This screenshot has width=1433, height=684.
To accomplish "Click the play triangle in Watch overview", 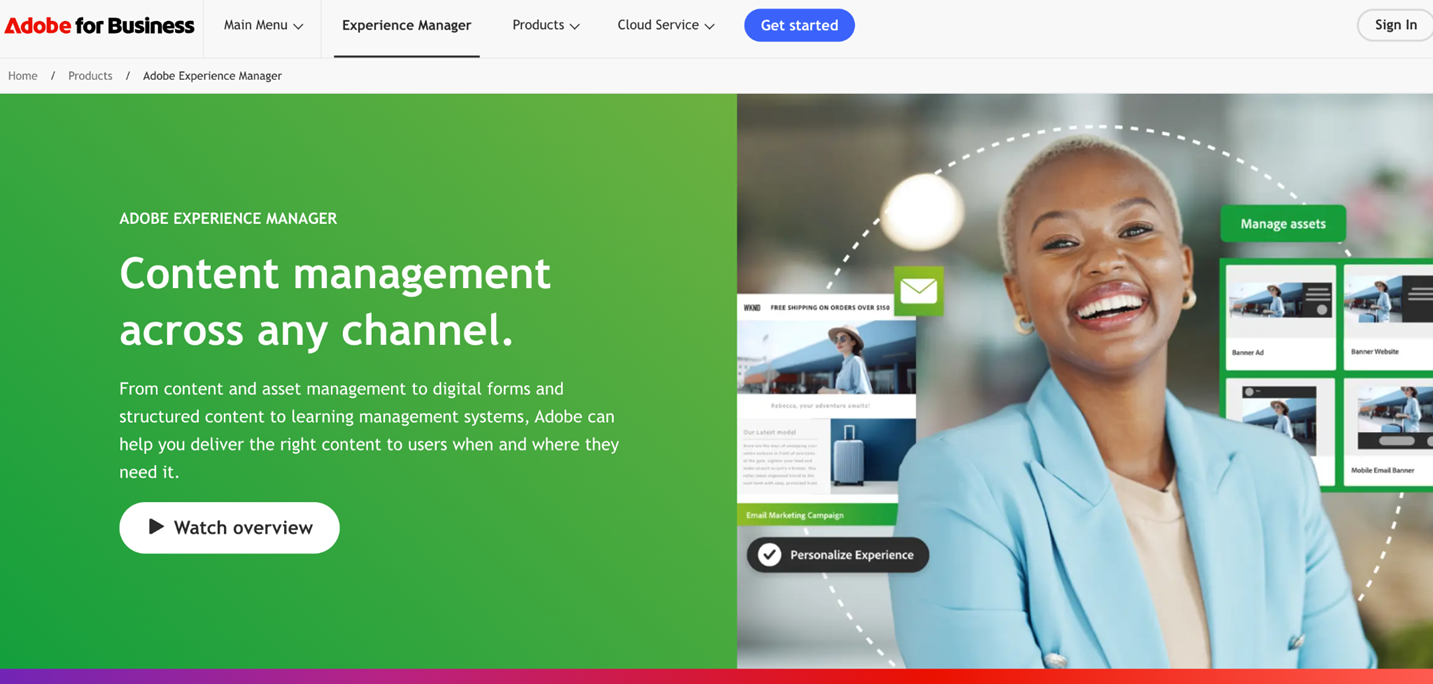I will pyautogui.click(x=156, y=527).
